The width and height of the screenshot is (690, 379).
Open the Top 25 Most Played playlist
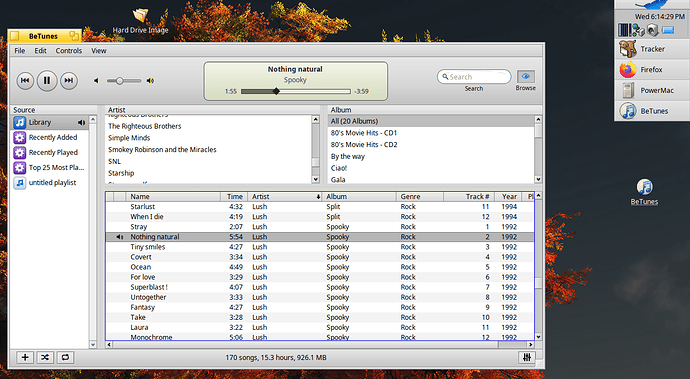point(49,167)
